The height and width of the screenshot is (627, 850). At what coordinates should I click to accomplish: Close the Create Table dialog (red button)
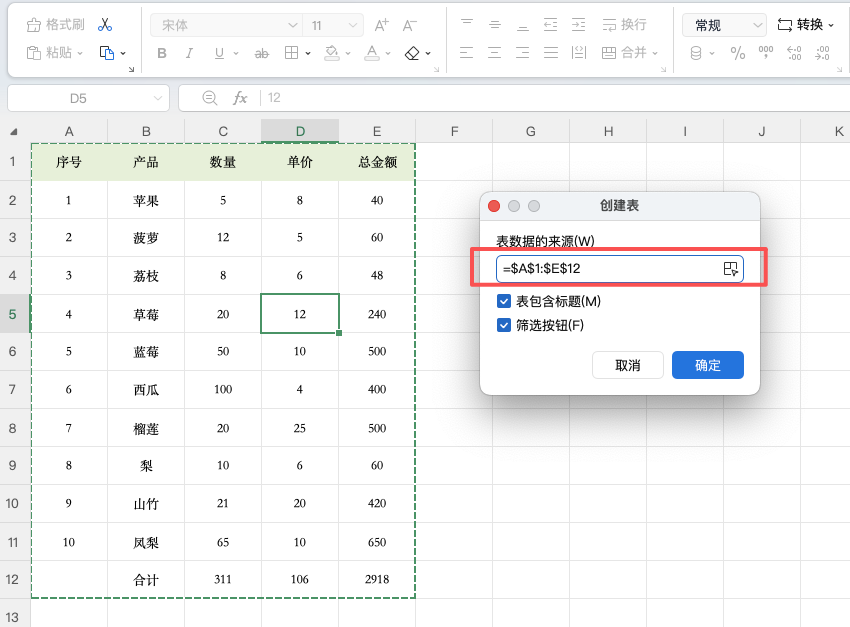coord(494,206)
